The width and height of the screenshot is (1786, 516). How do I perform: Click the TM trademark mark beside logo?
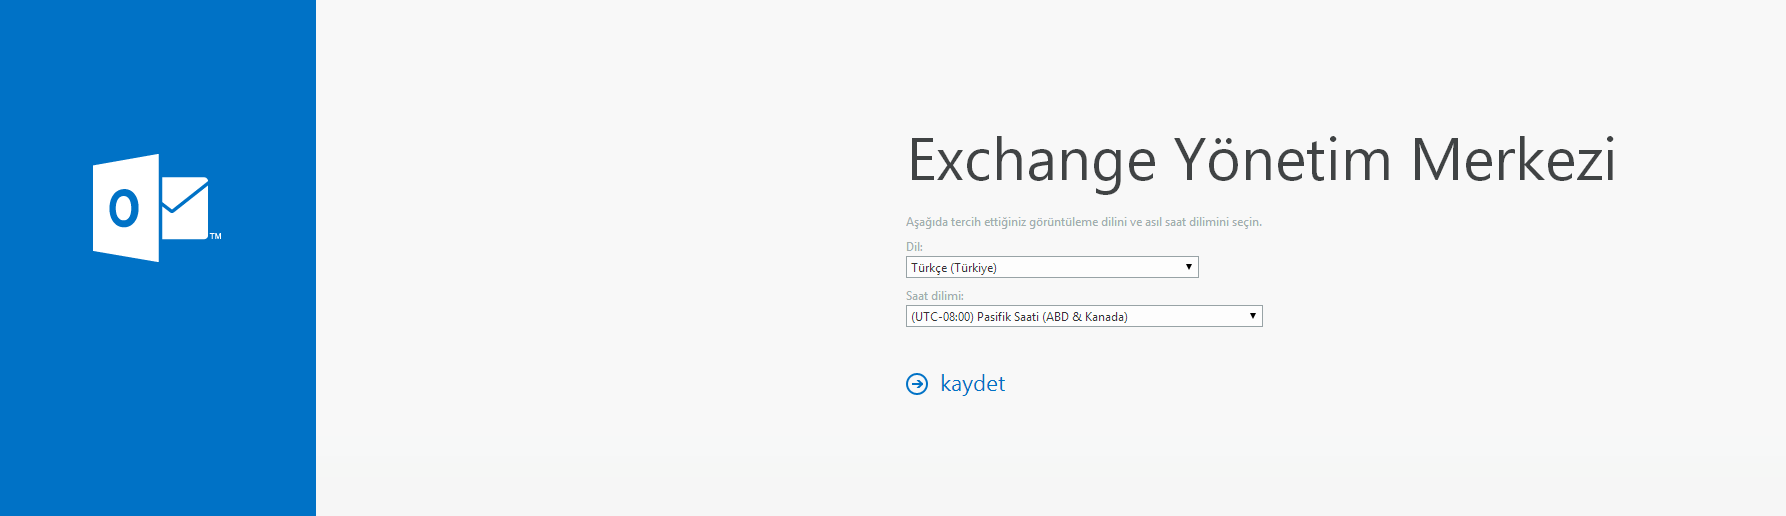coord(216,237)
